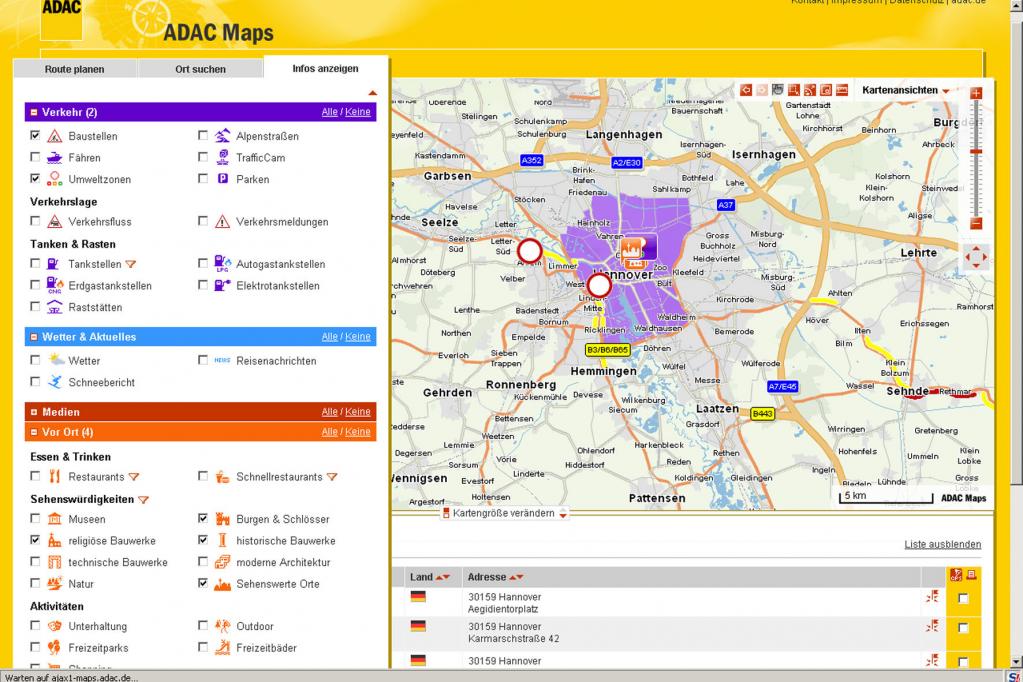The height and width of the screenshot is (682, 1023).
Task: Click the route waypoint tool on map toolbar
Action: tap(810, 90)
